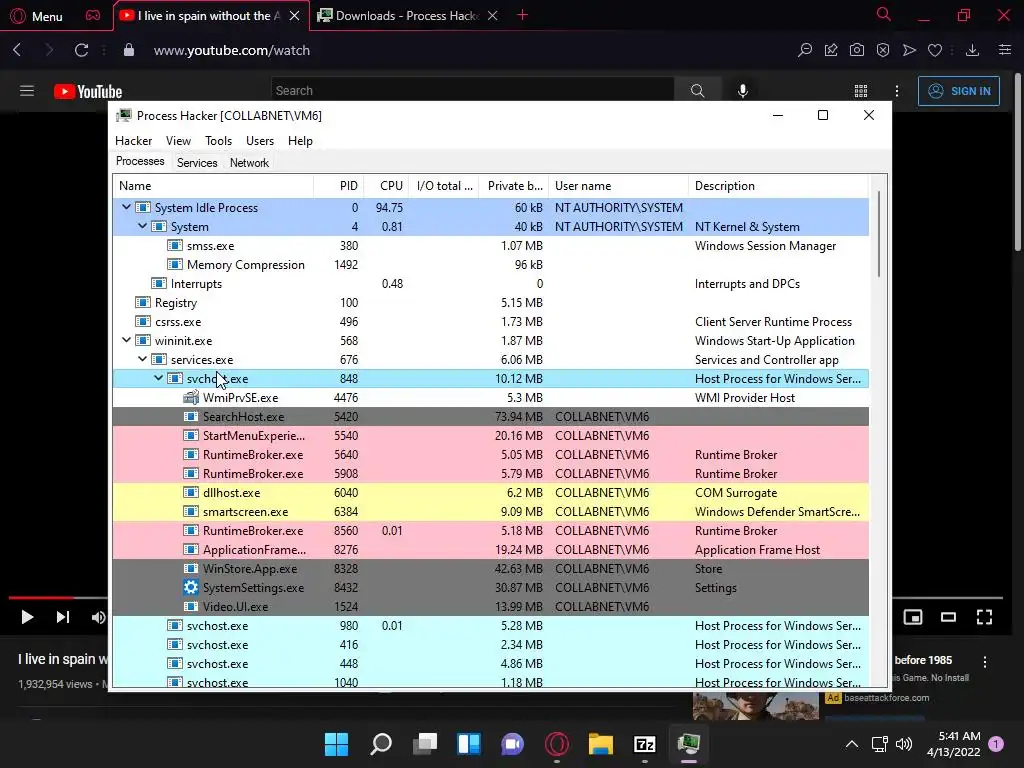The image size is (1024, 768).
Task: Open the Help menu in Process Hacker
Action: point(300,141)
